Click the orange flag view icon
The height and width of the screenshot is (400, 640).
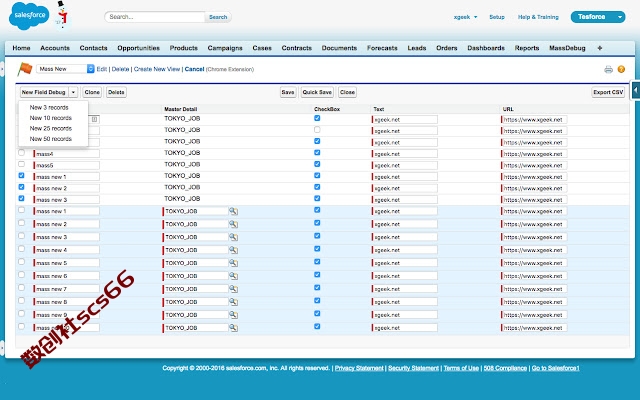coord(24,69)
